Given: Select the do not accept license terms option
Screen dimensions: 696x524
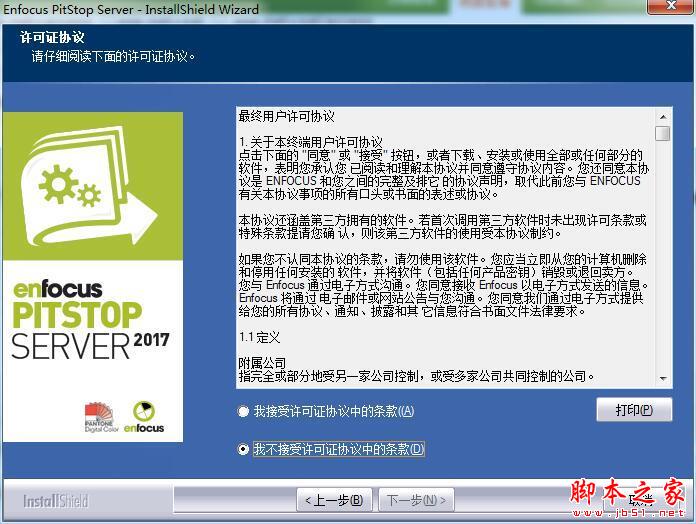Looking at the screenshot, I should point(243,449).
